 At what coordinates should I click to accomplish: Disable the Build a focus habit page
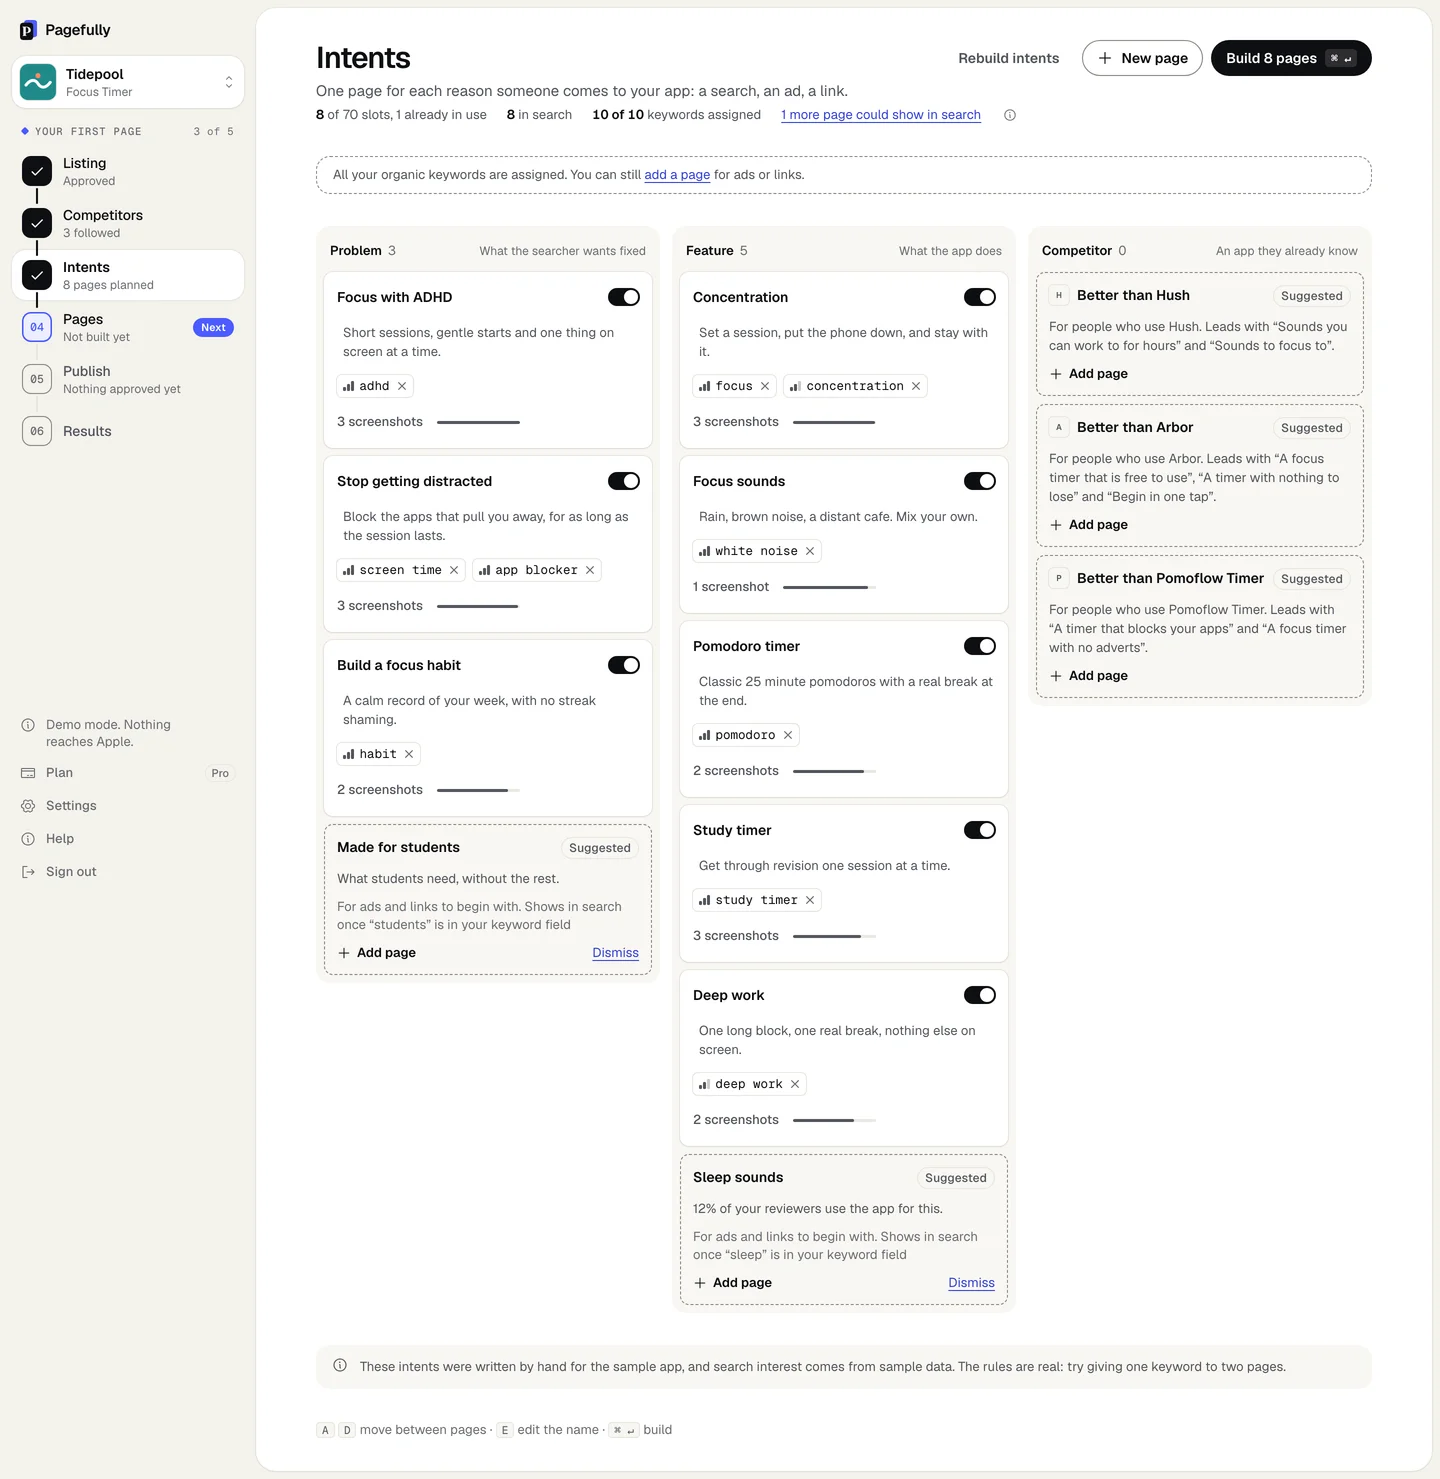point(624,665)
